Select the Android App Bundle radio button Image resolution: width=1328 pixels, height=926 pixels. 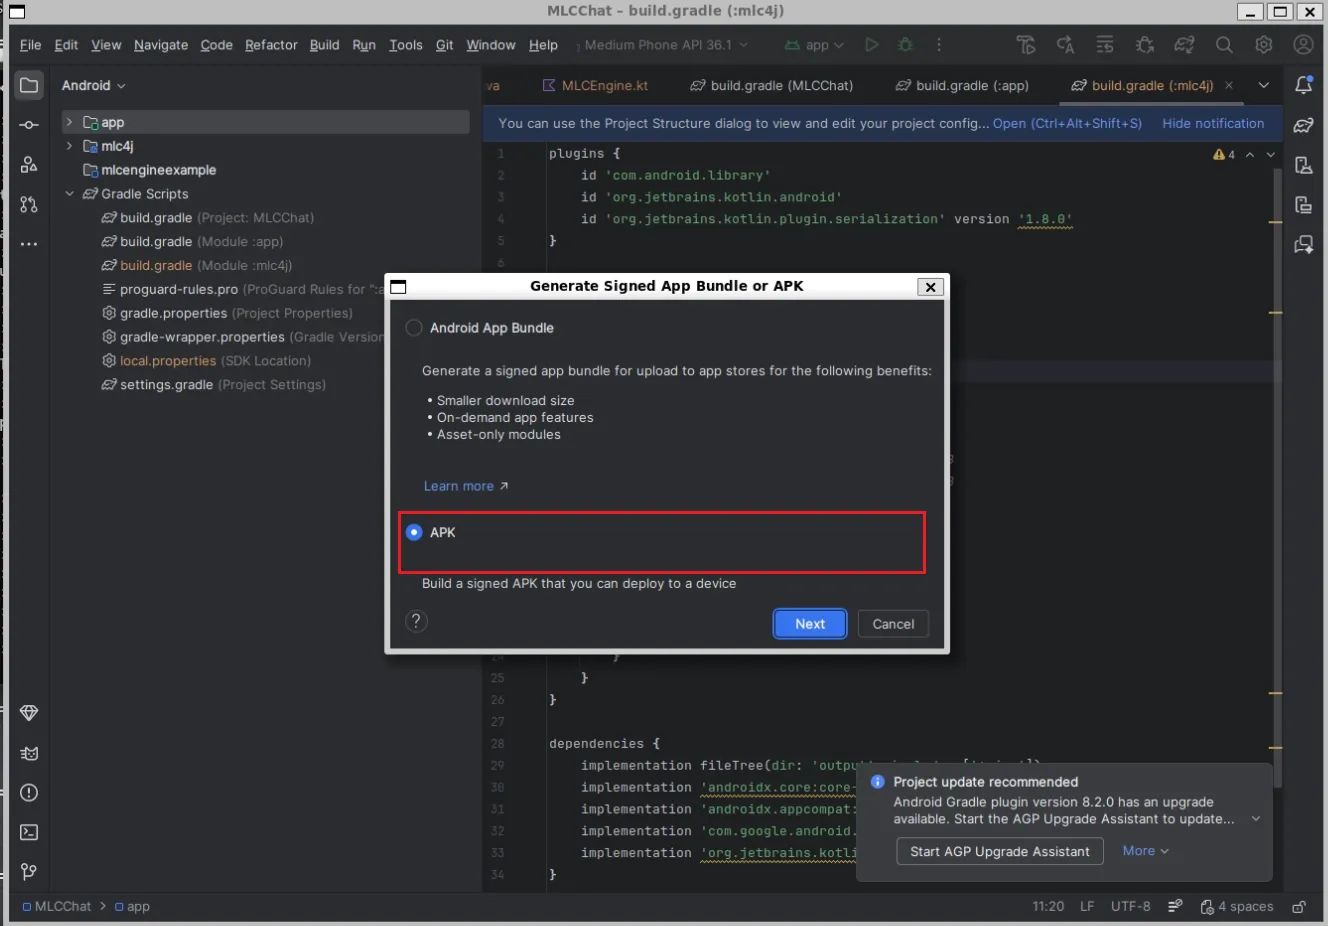[414, 328]
